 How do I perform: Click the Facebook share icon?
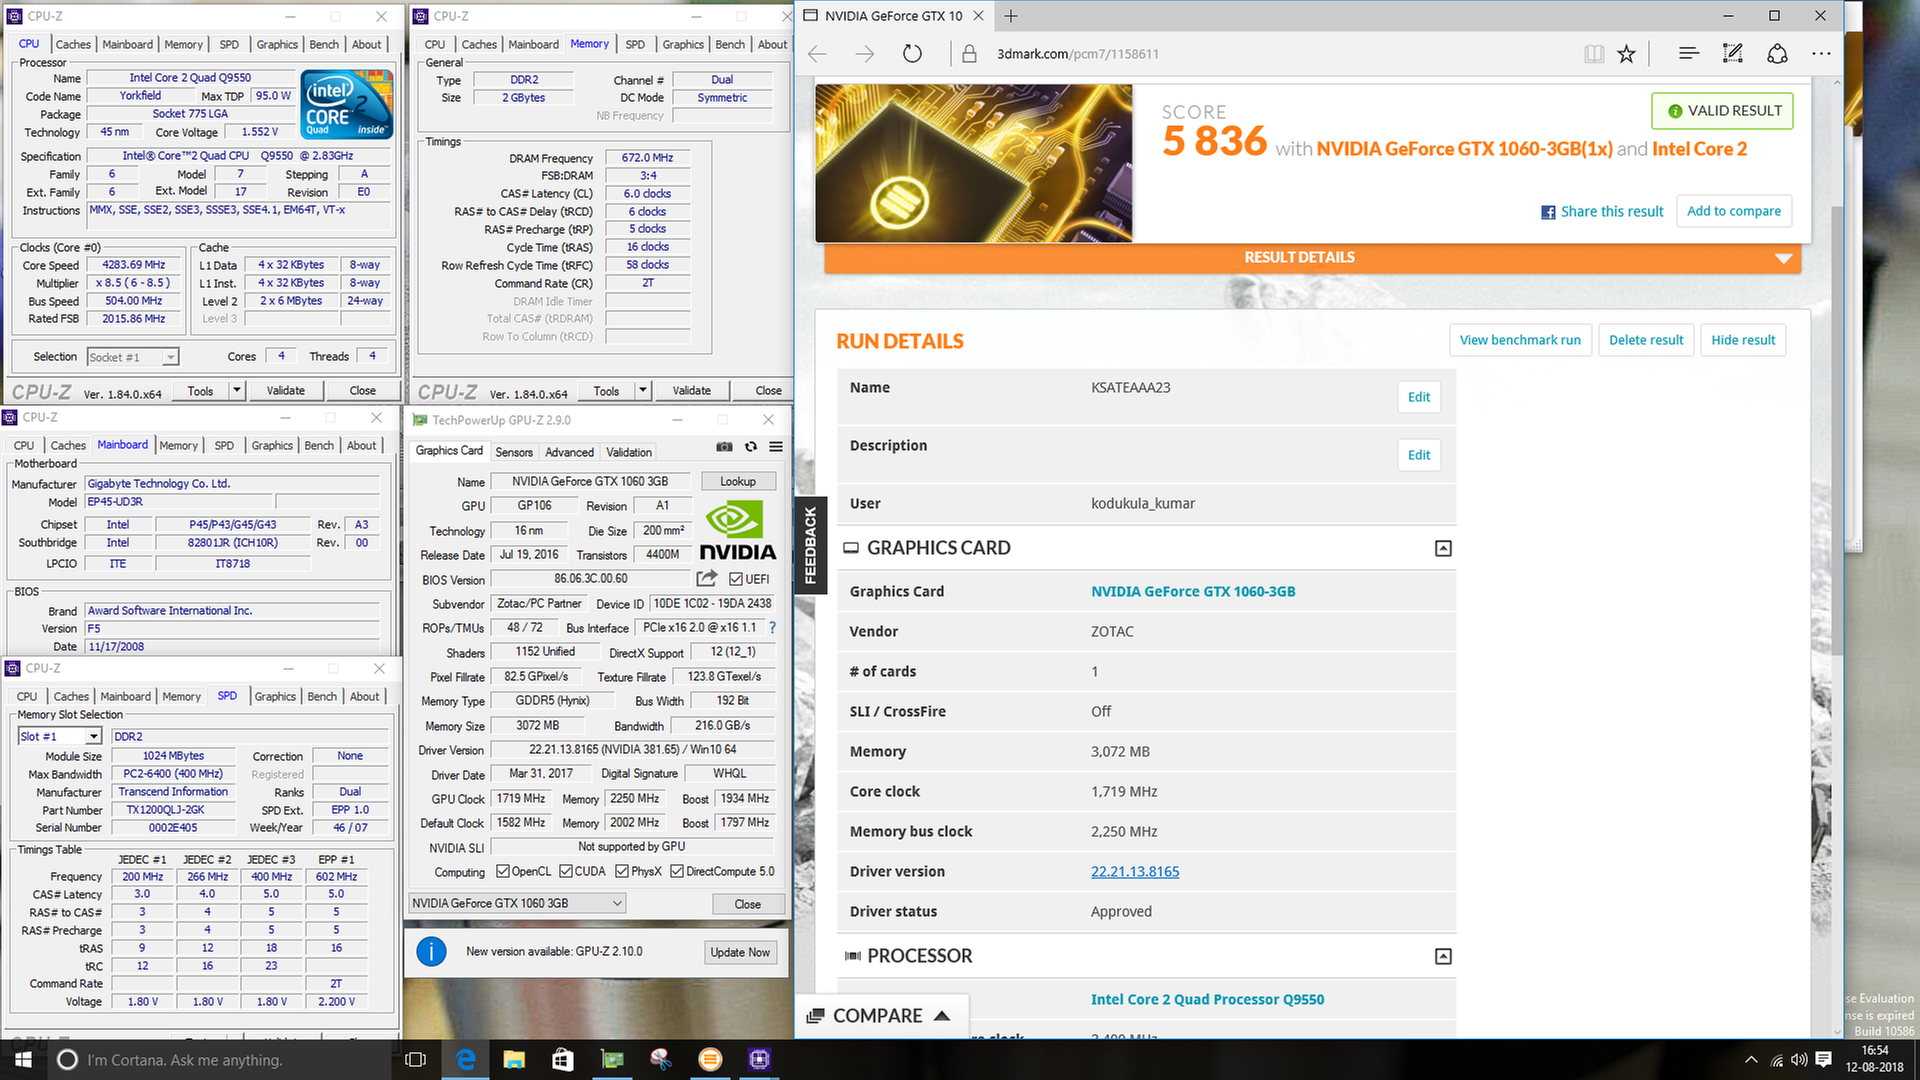click(1548, 212)
